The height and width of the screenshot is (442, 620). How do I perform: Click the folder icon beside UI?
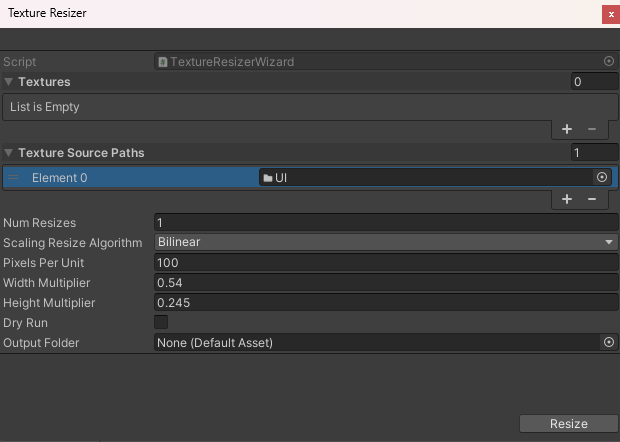click(268, 178)
